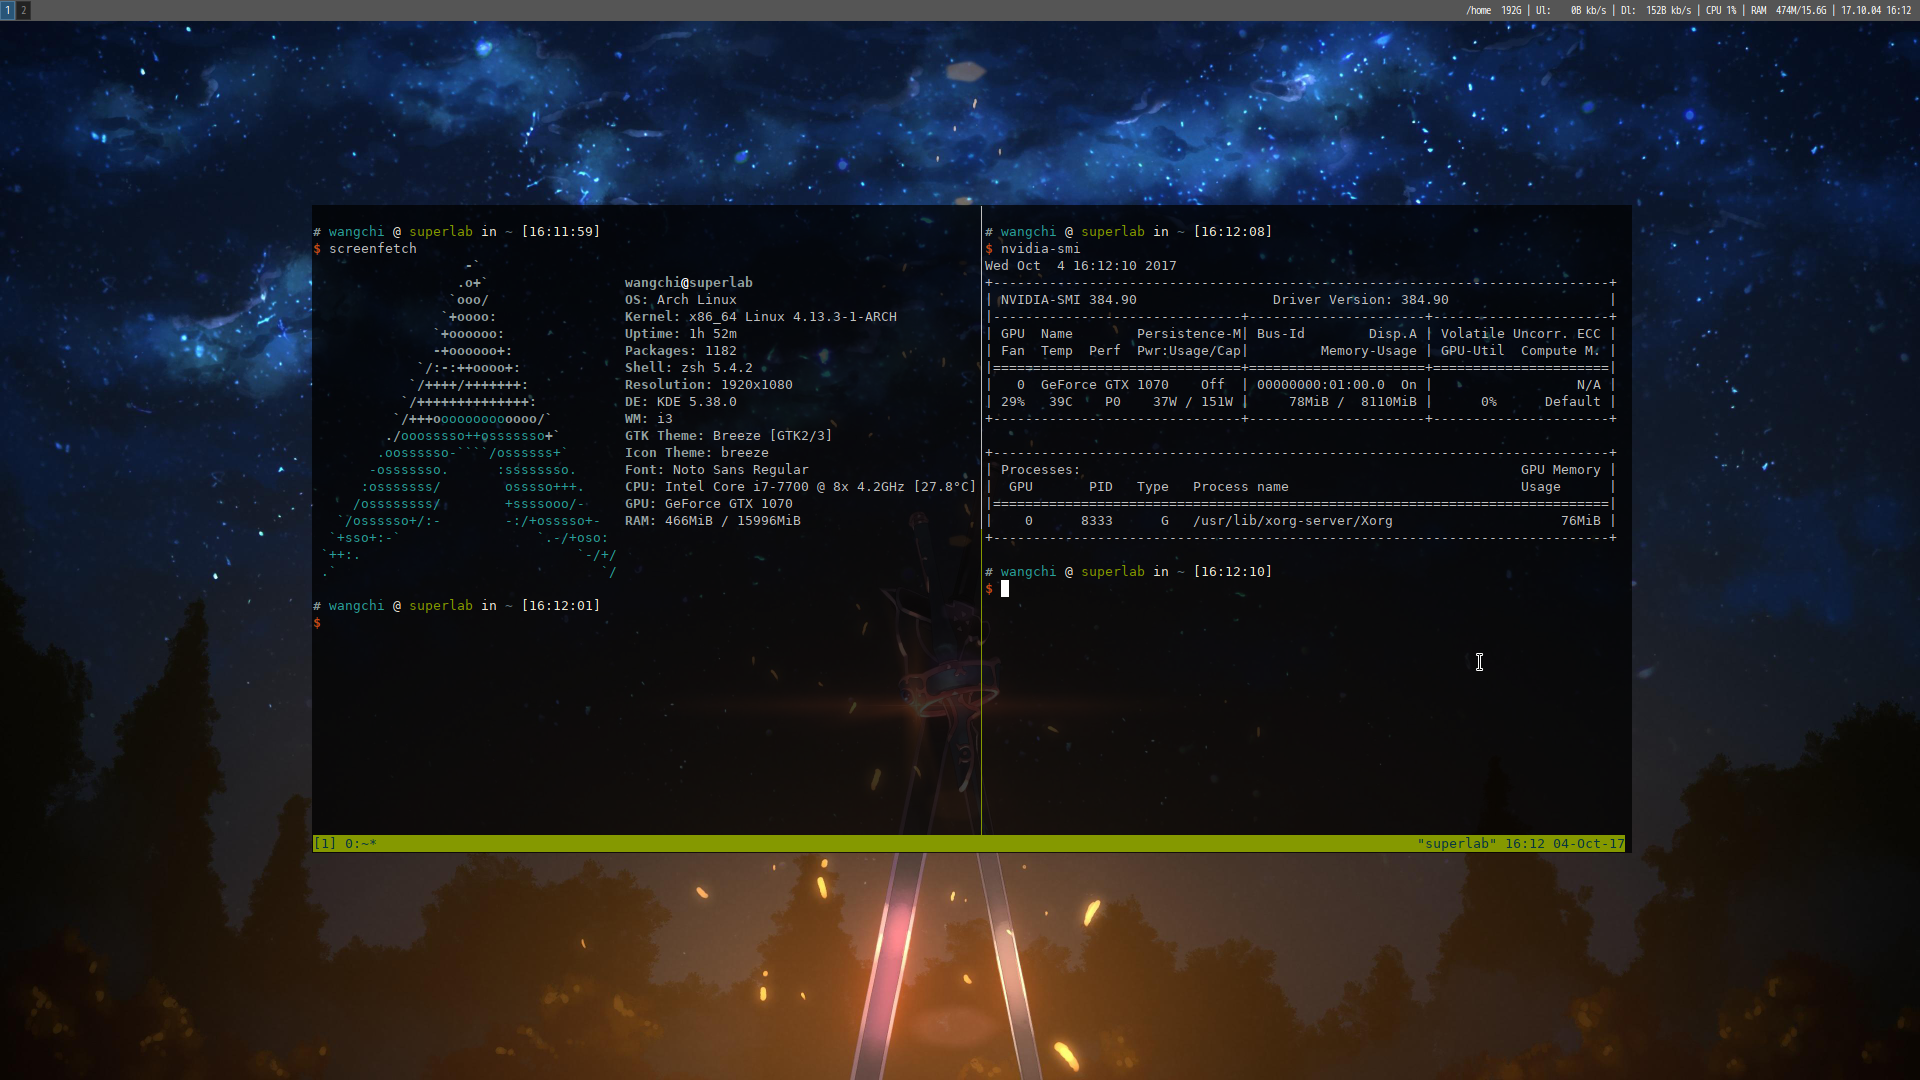Click the 'GTK Theme: Breeze [GTK2/3]' line
Viewport: 1920px width, 1080px height.
(728, 436)
